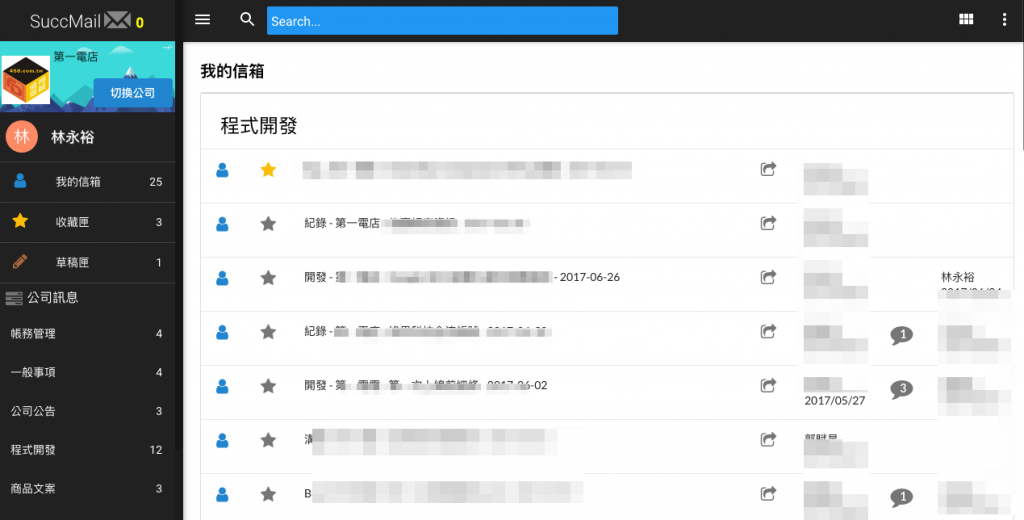Click person icon of 紀錄 - 第一電店 row

pyautogui.click(x=222, y=224)
